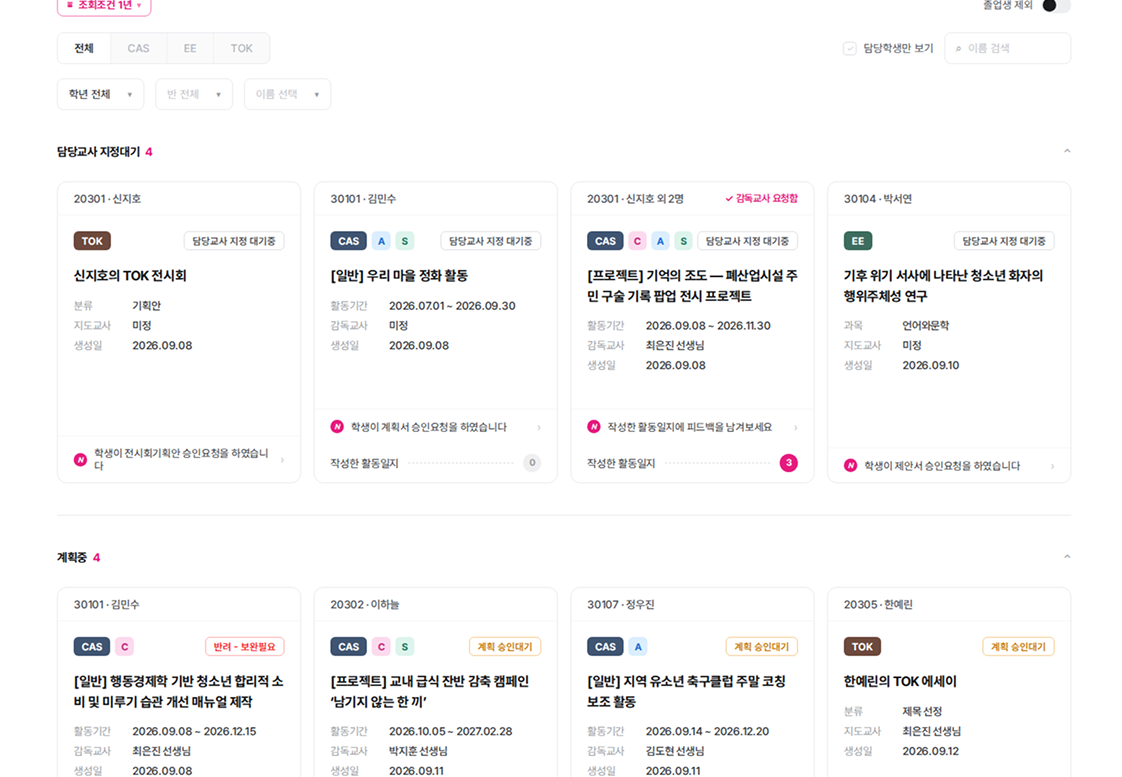This screenshot has width=1122, height=777.
Task: Focus the 이름 검색 search field
Action: click(1008, 48)
